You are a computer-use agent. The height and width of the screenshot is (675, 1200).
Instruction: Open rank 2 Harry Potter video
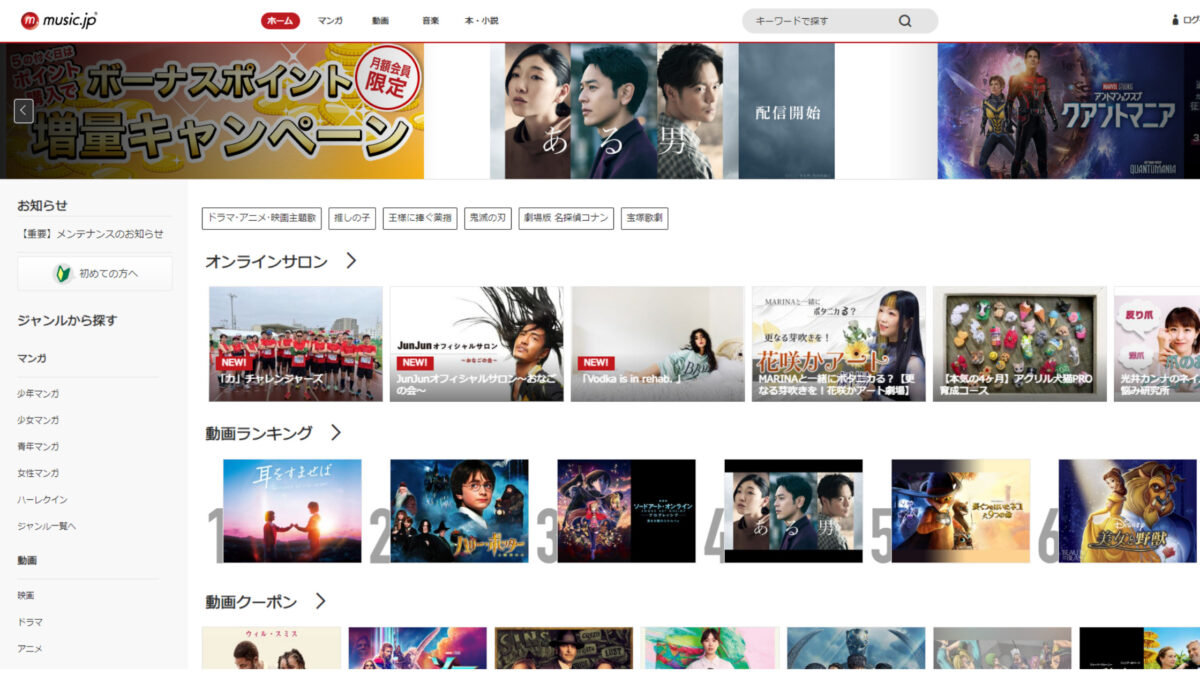point(459,511)
